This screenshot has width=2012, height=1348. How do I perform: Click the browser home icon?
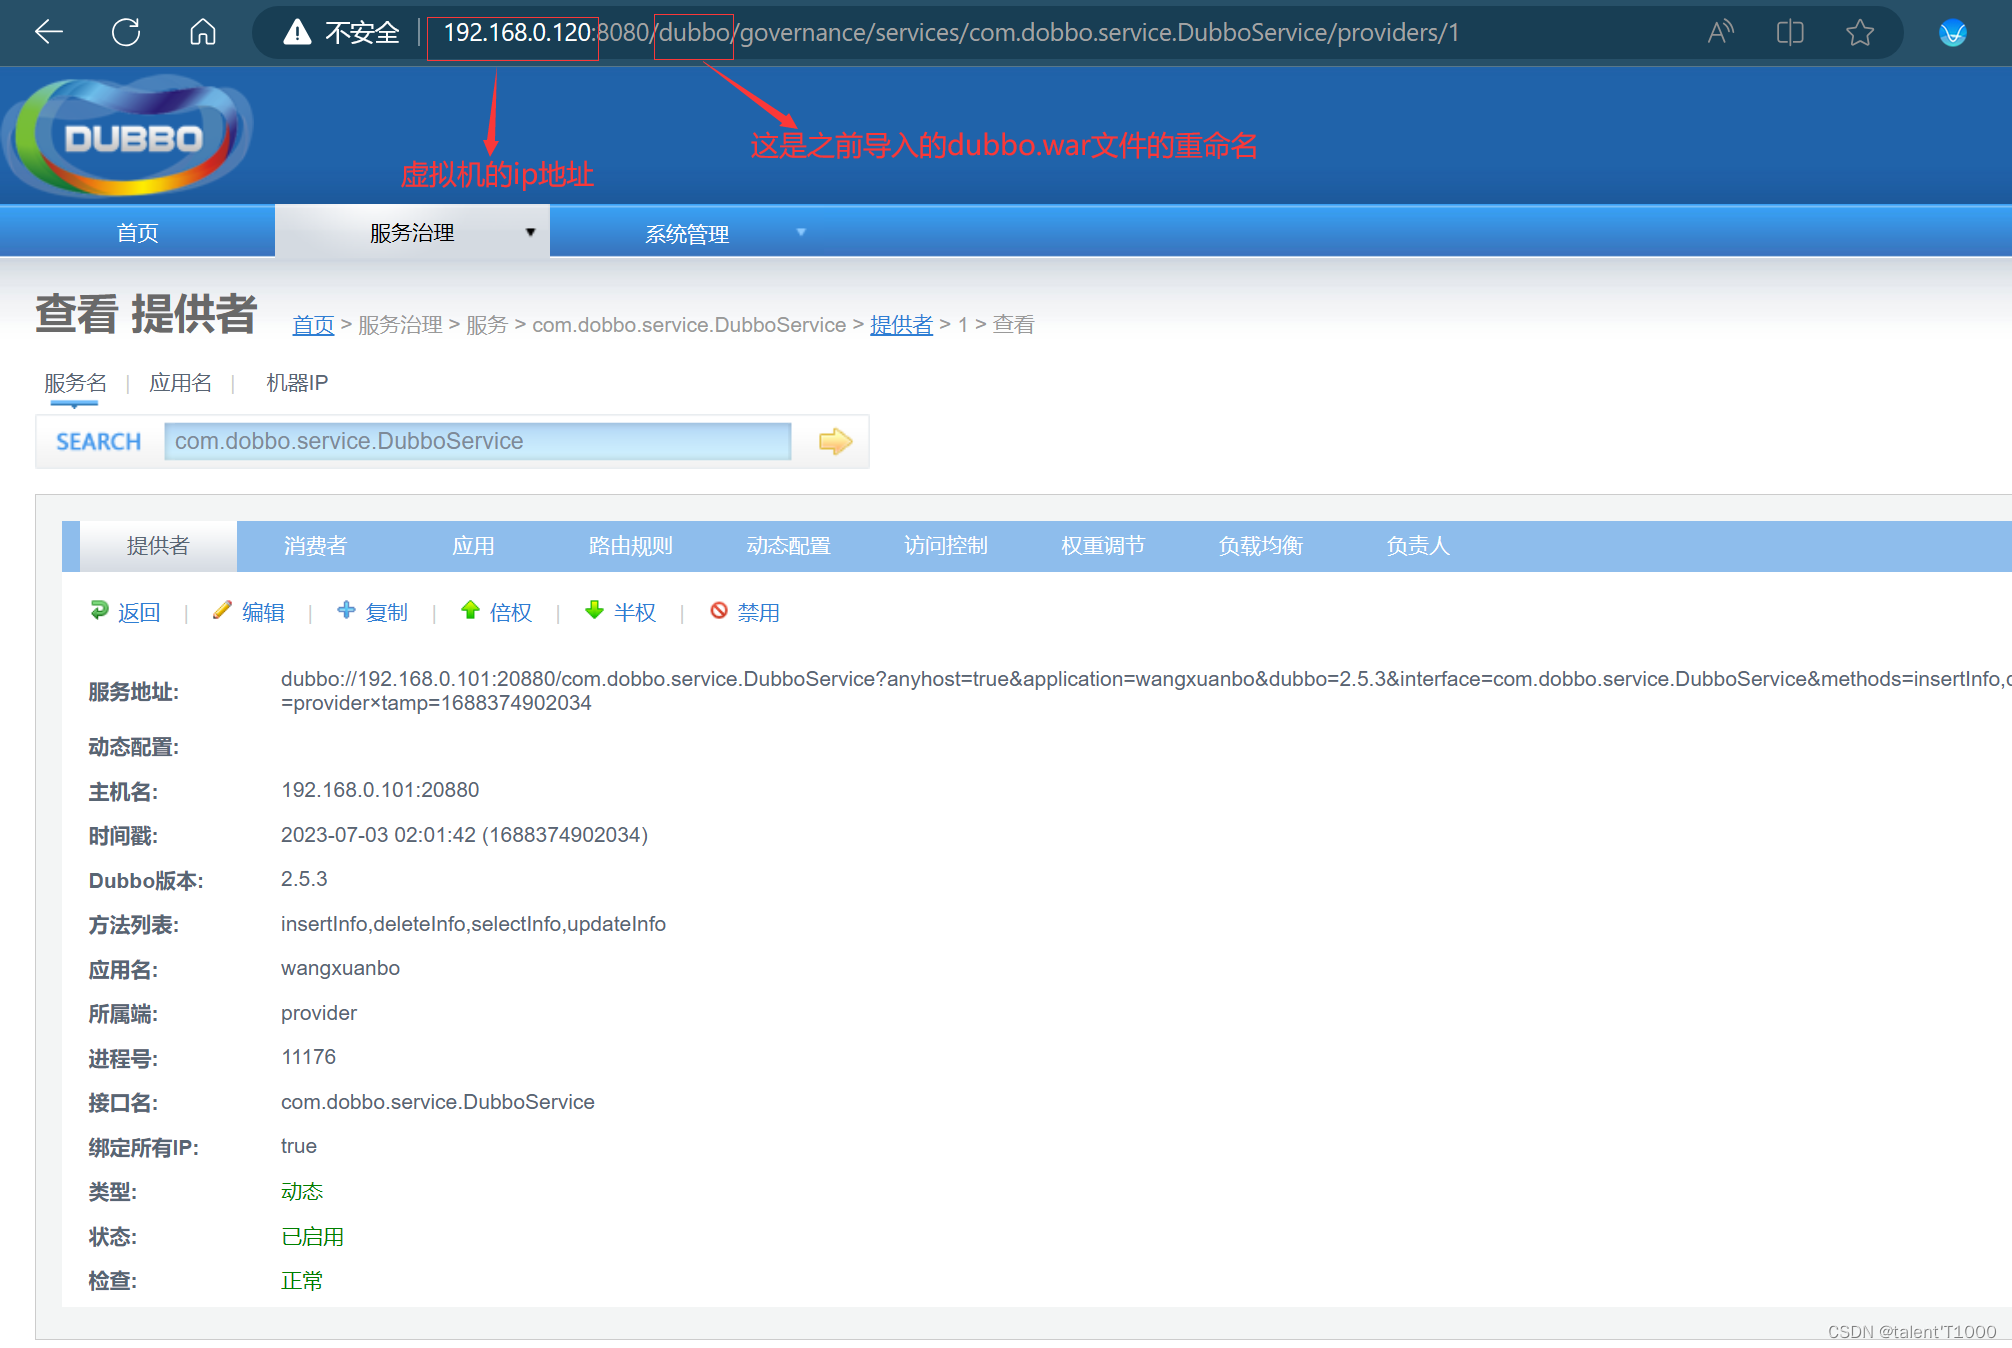pos(203,32)
